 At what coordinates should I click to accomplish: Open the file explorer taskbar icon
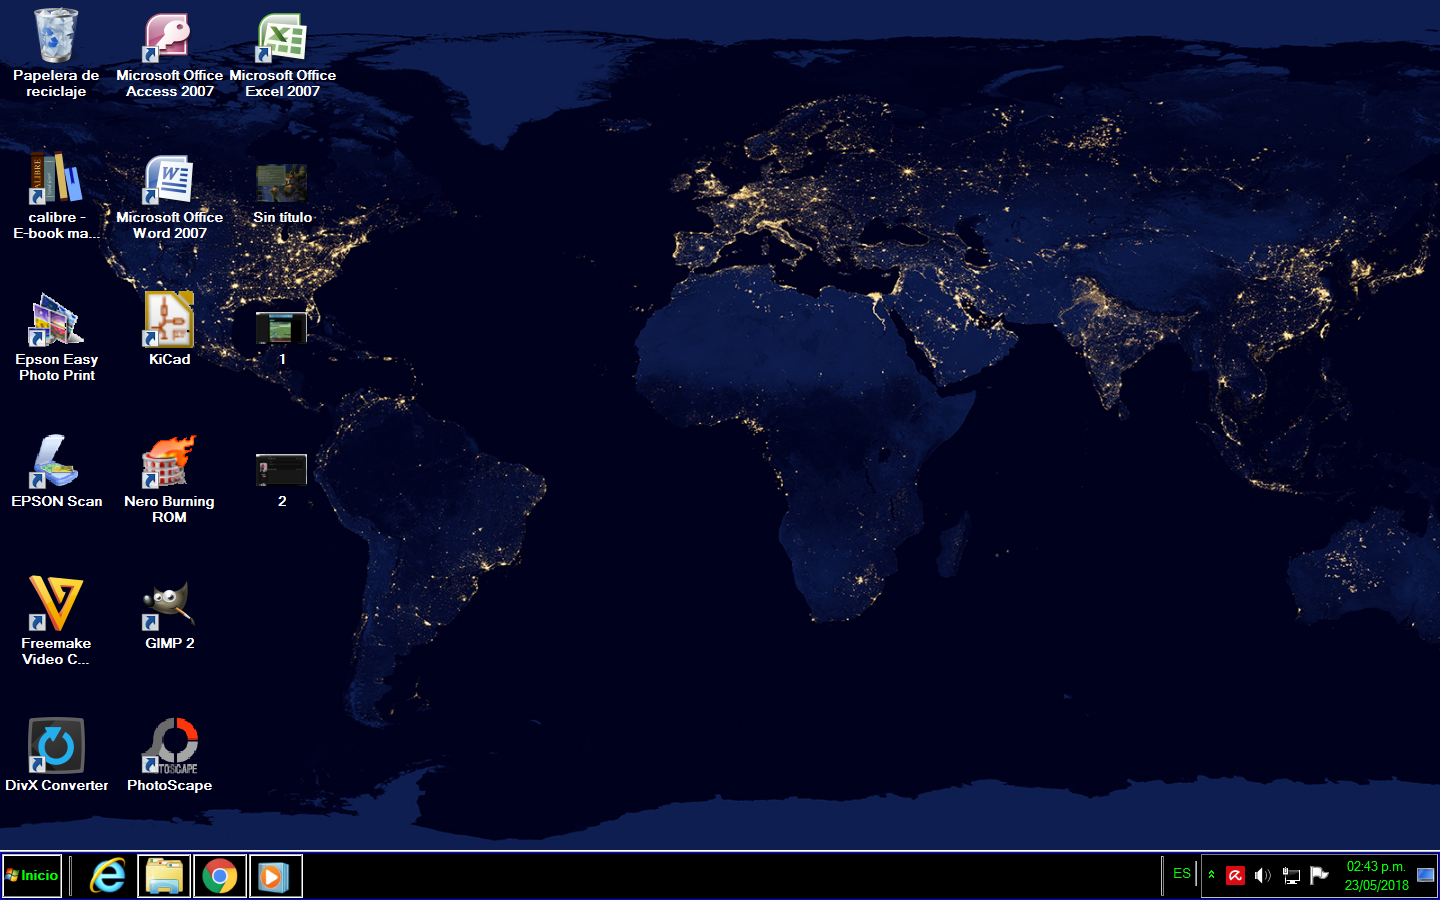(x=164, y=876)
